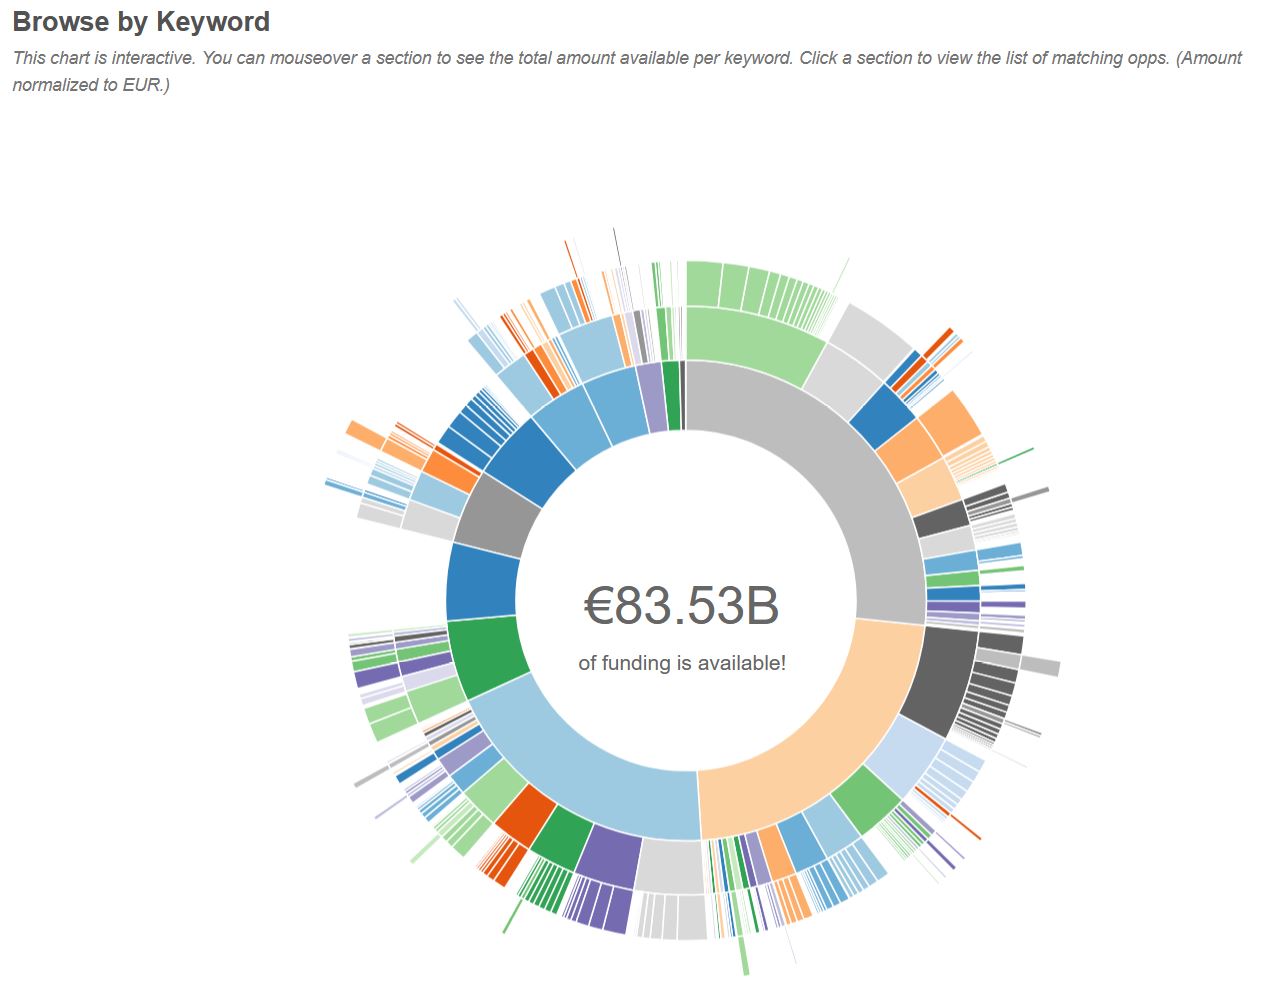Click the green inner-ring segment on left
The height and width of the screenshot is (1008, 1265).
487,655
